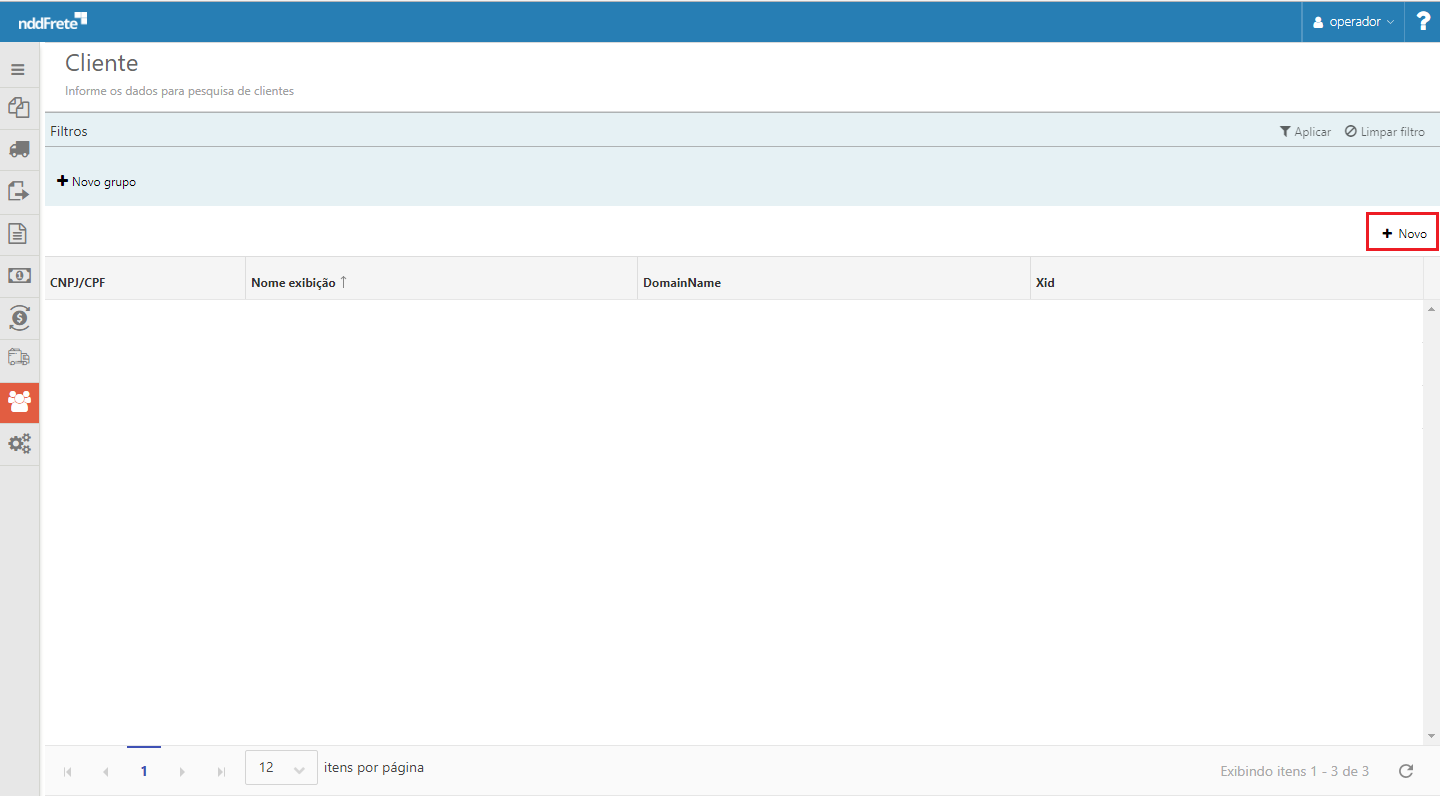
Task: Refresh the client list grid
Action: 1405,771
